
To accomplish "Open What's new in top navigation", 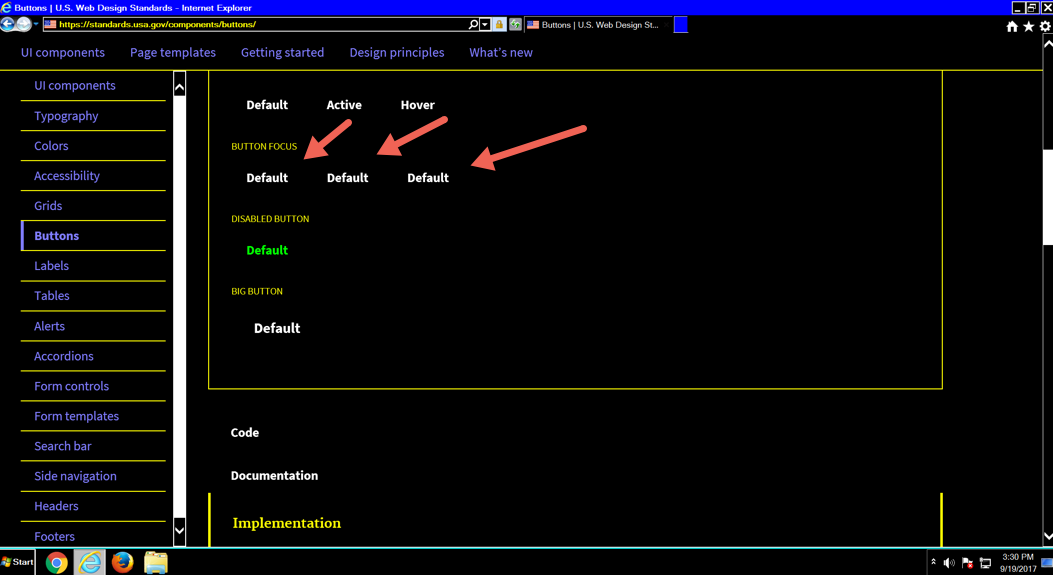I will point(501,52).
